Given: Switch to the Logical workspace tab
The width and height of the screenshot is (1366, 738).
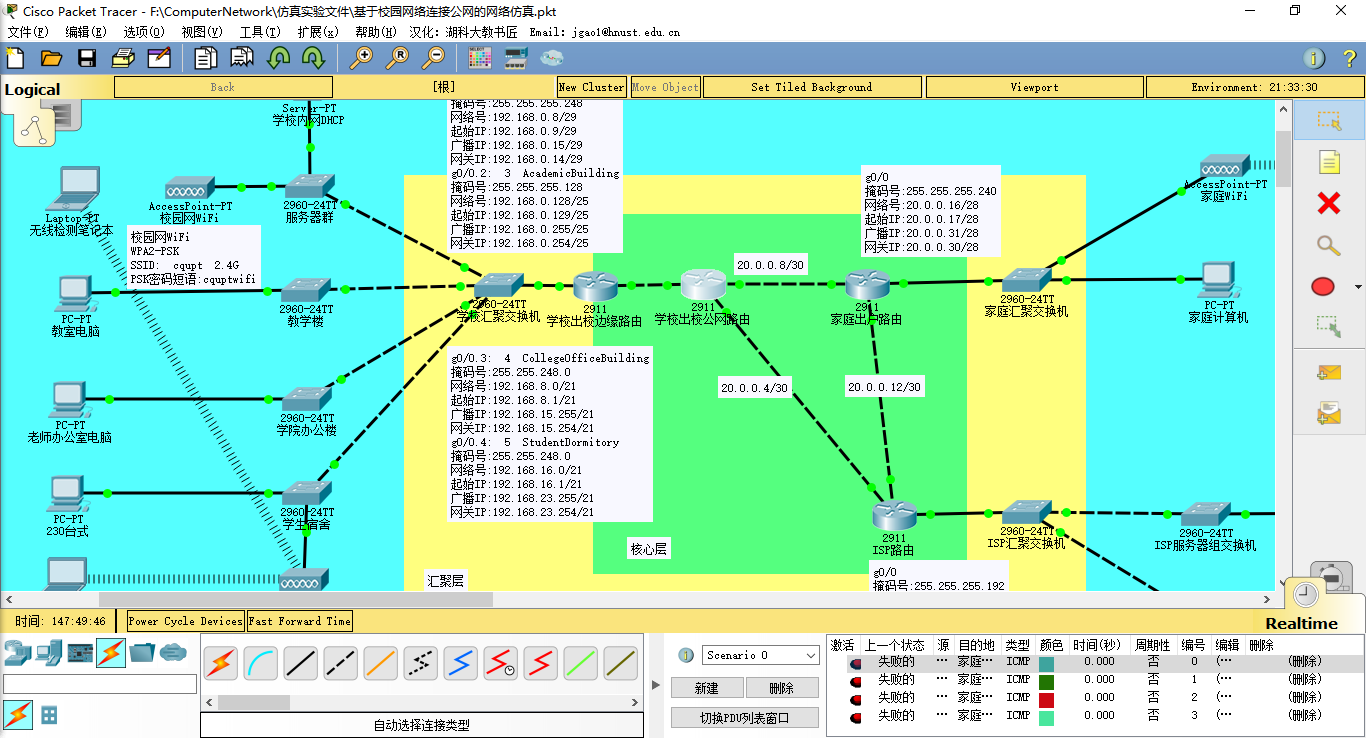Looking at the screenshot, I should coord(33,89).
